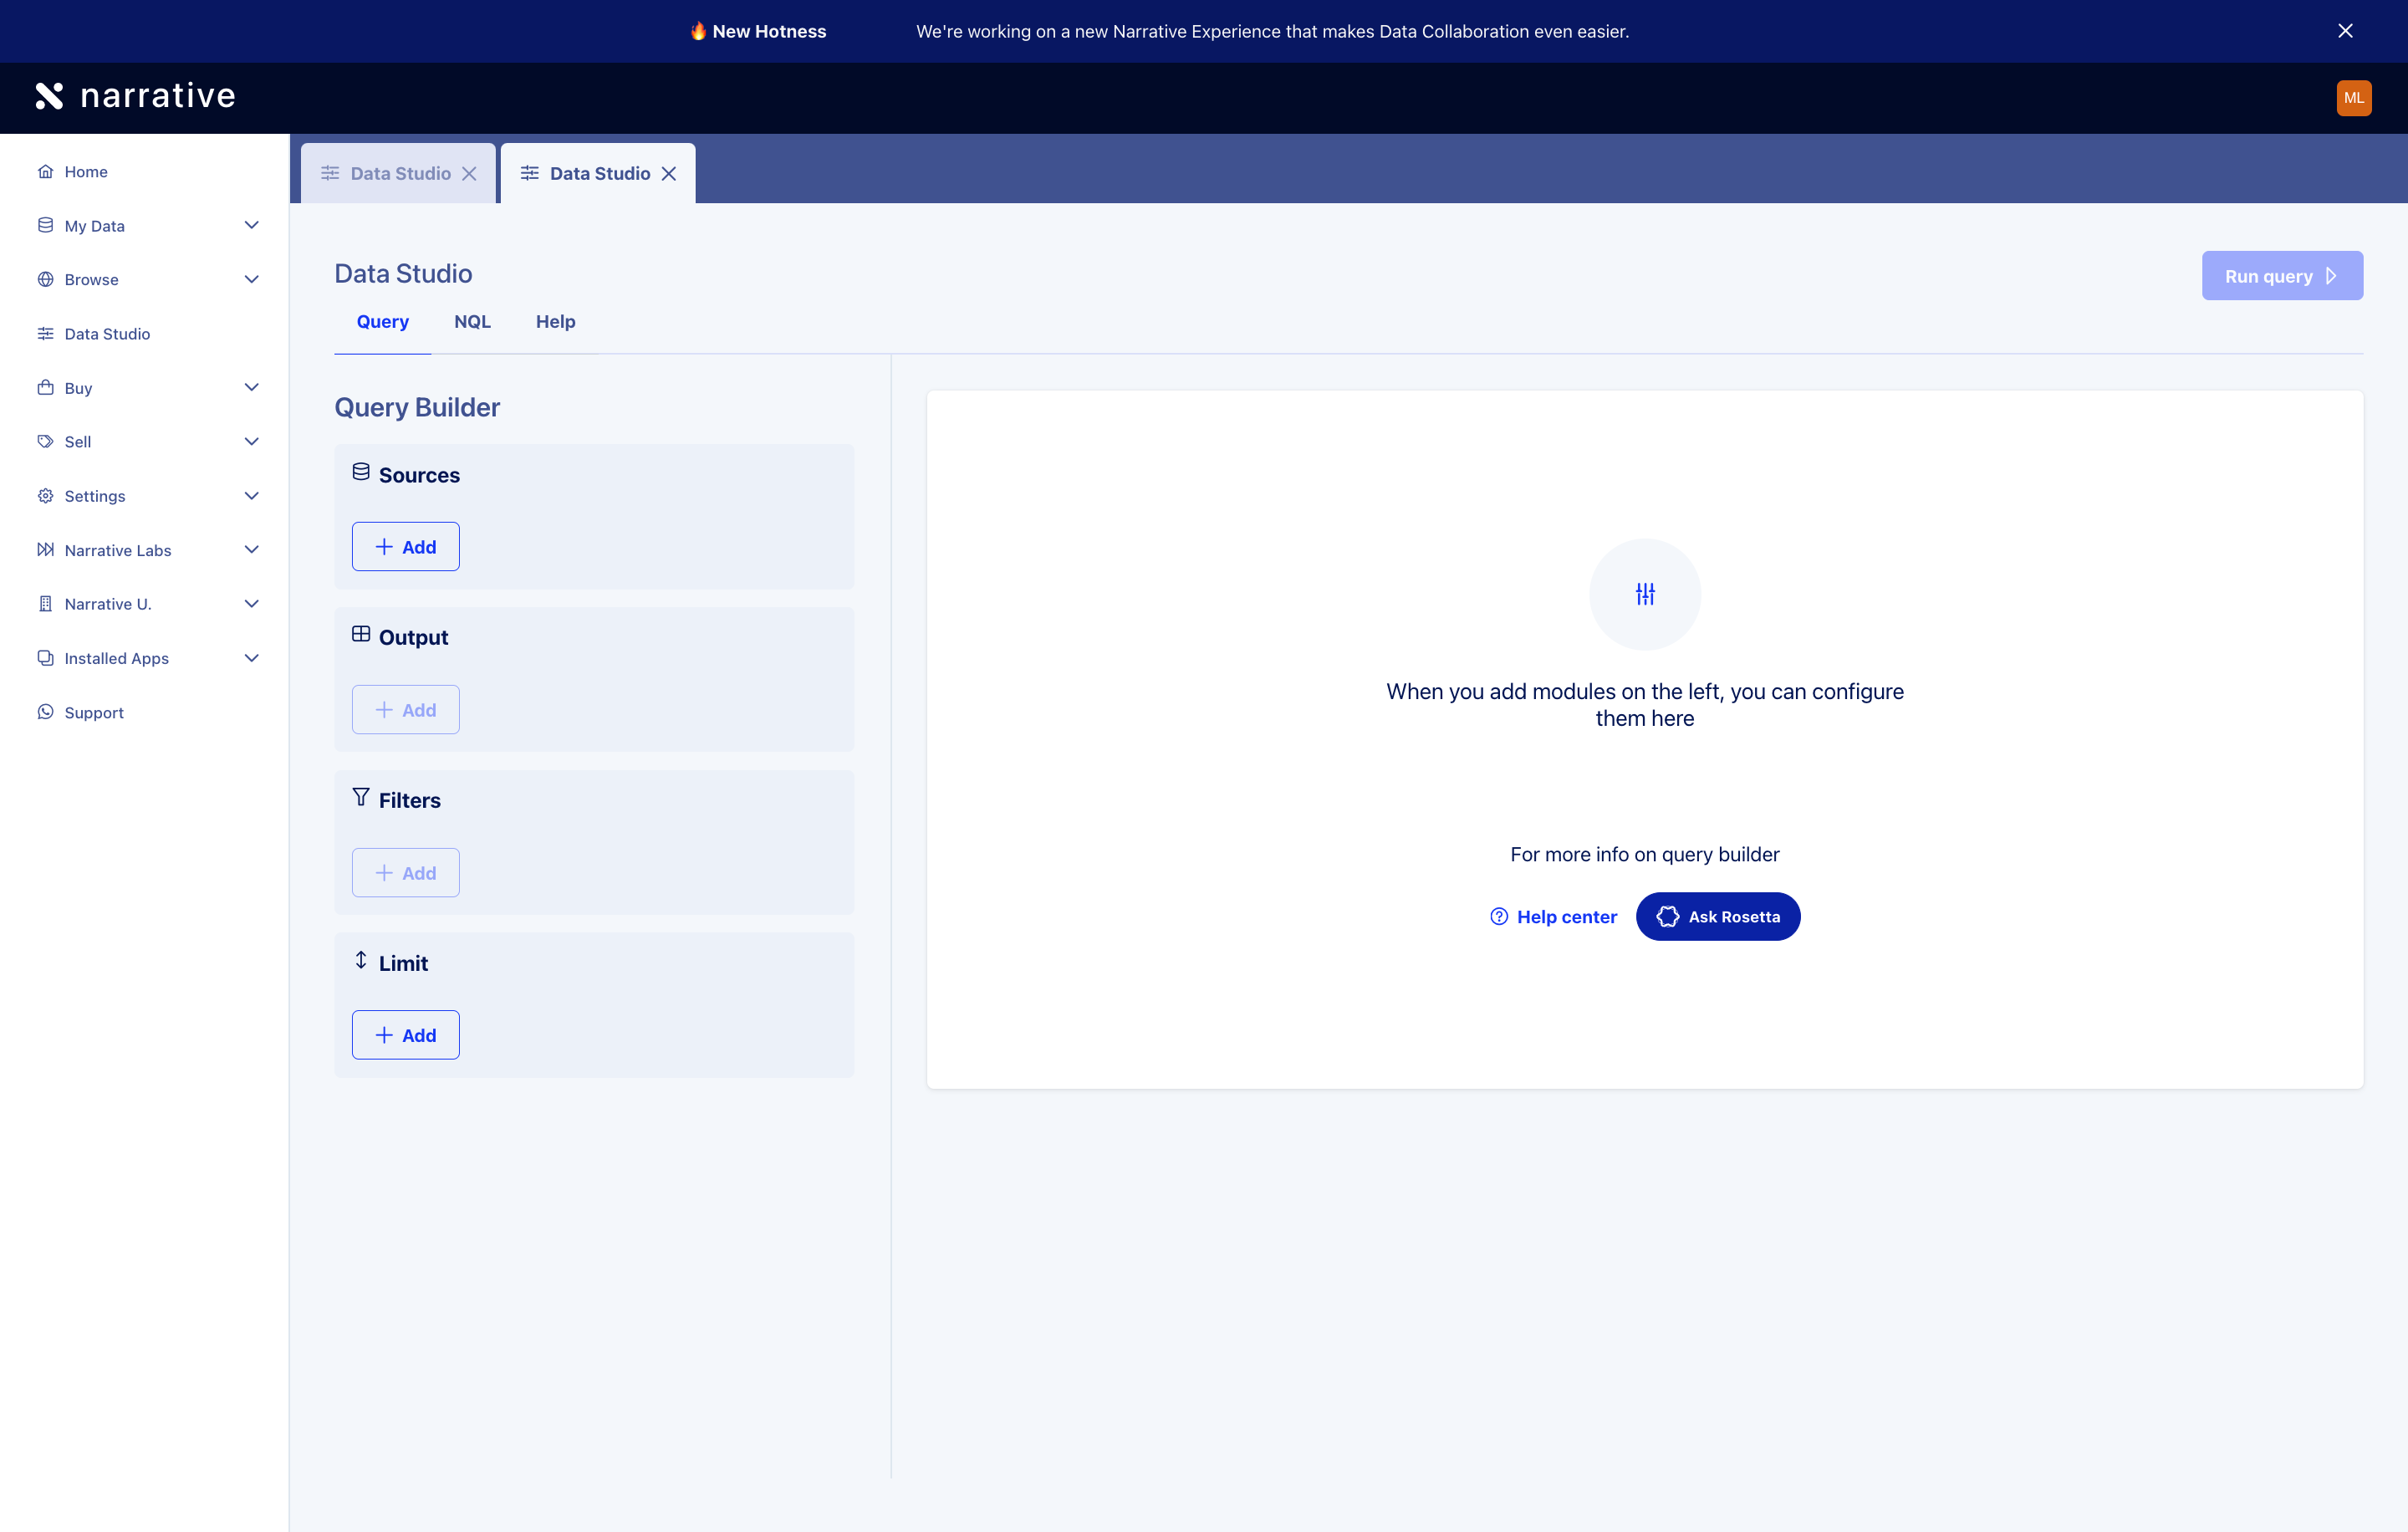This screenshot has height=1532, width=2408.
Task: Click the Buy shopping bag icon
Action: pyautogui.click(x=45, y=387)
